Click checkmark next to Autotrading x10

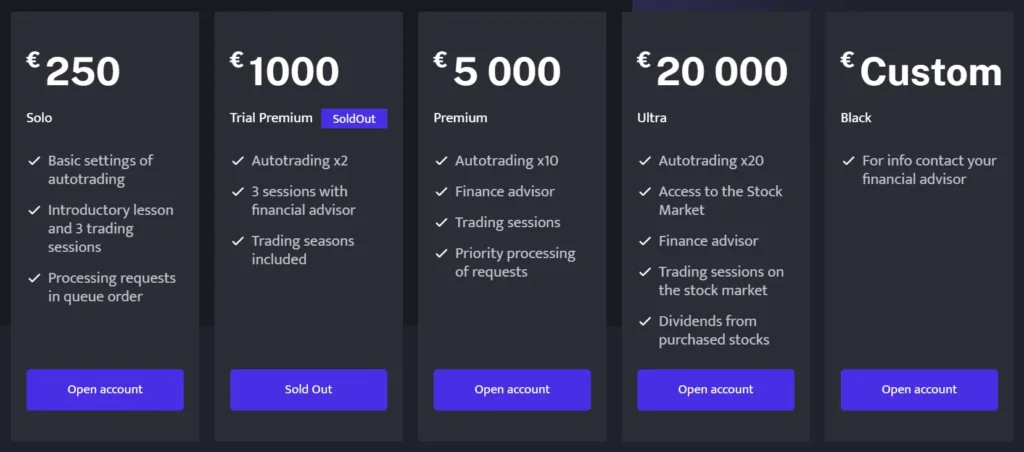[441, 161]
